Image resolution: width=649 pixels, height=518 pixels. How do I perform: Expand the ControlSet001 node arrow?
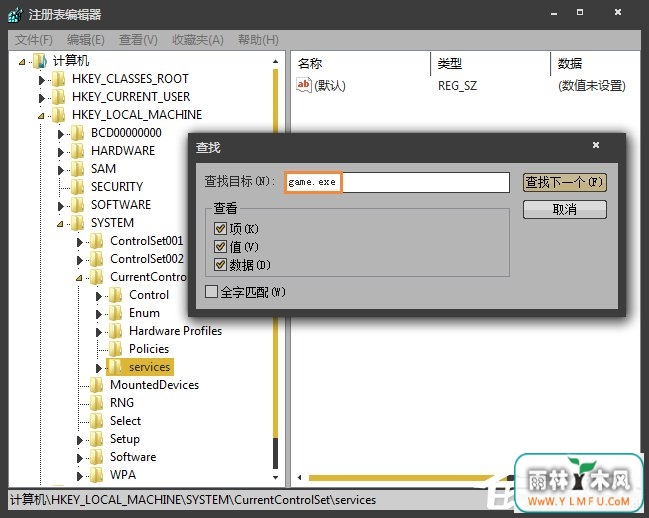(x=79, y=242)
